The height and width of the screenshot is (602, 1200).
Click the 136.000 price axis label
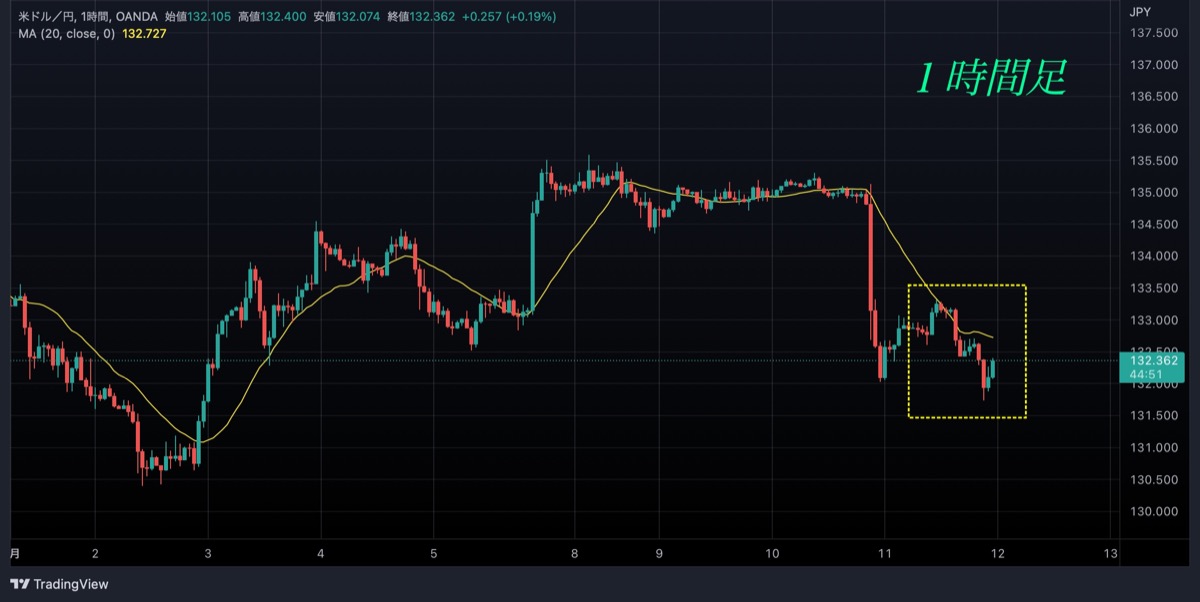tap(1152, 129)
